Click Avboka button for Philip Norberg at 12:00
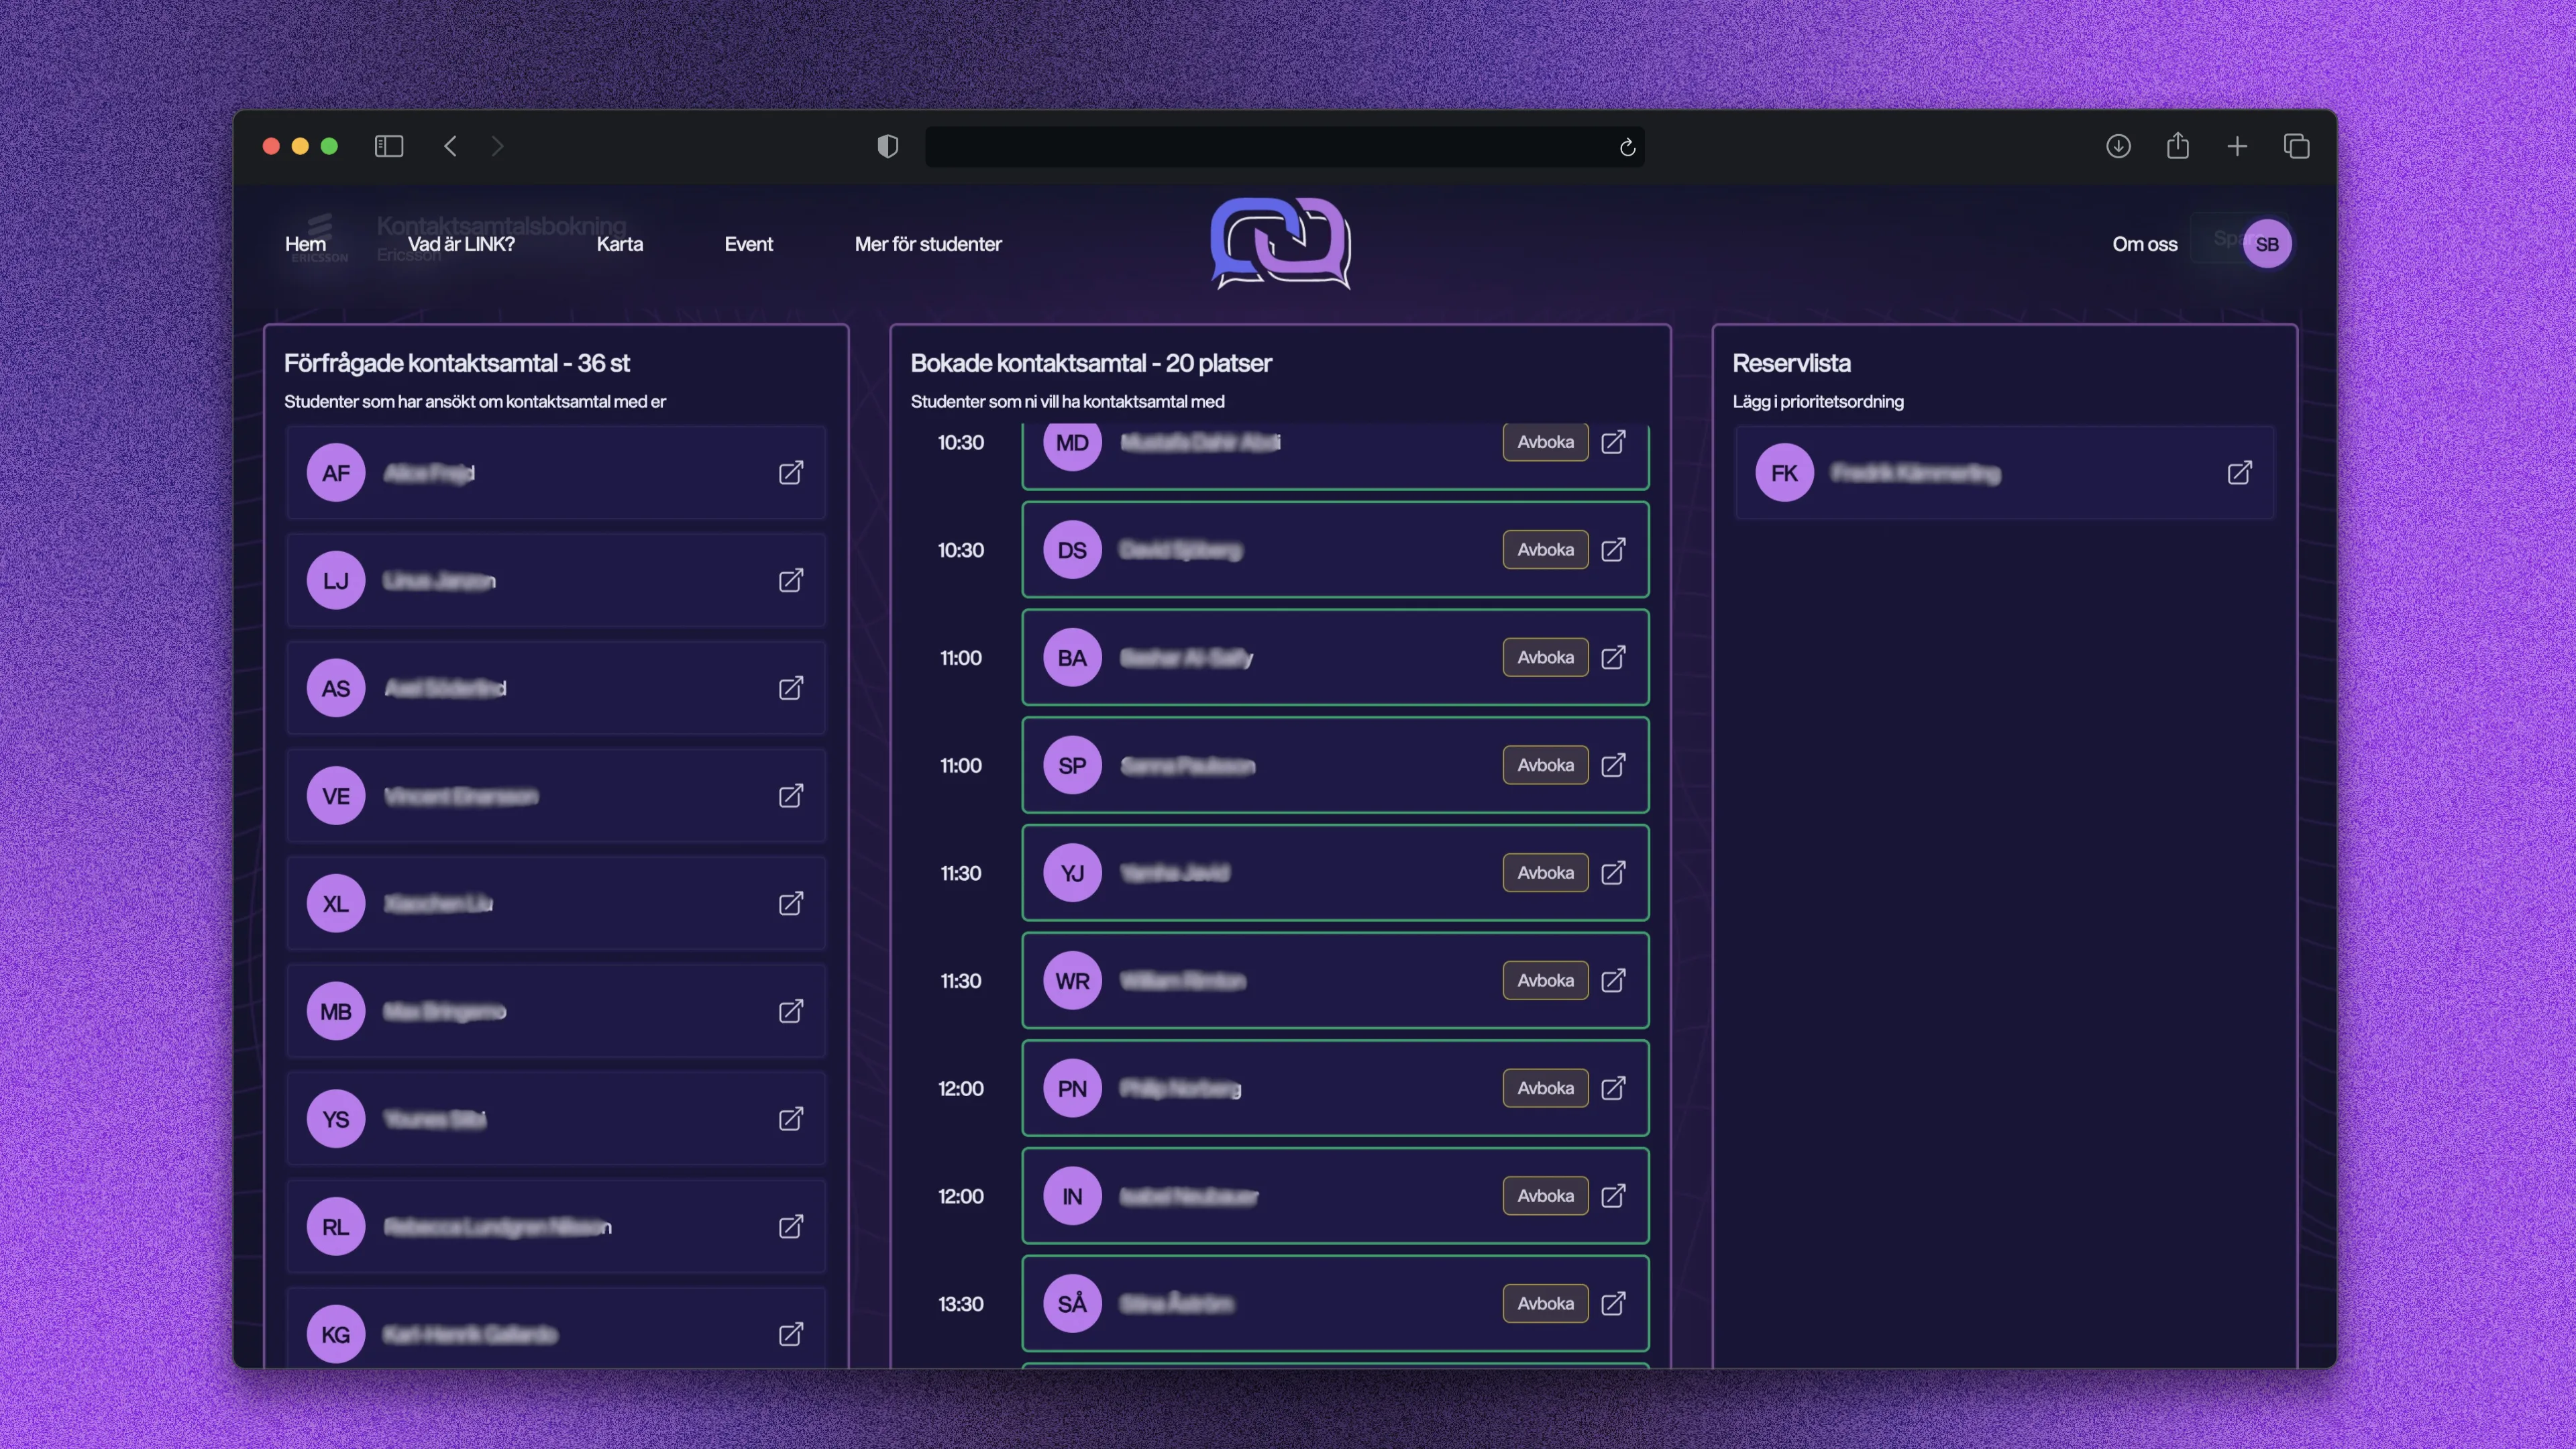2576x1449 pixels. point(1543,1086)
